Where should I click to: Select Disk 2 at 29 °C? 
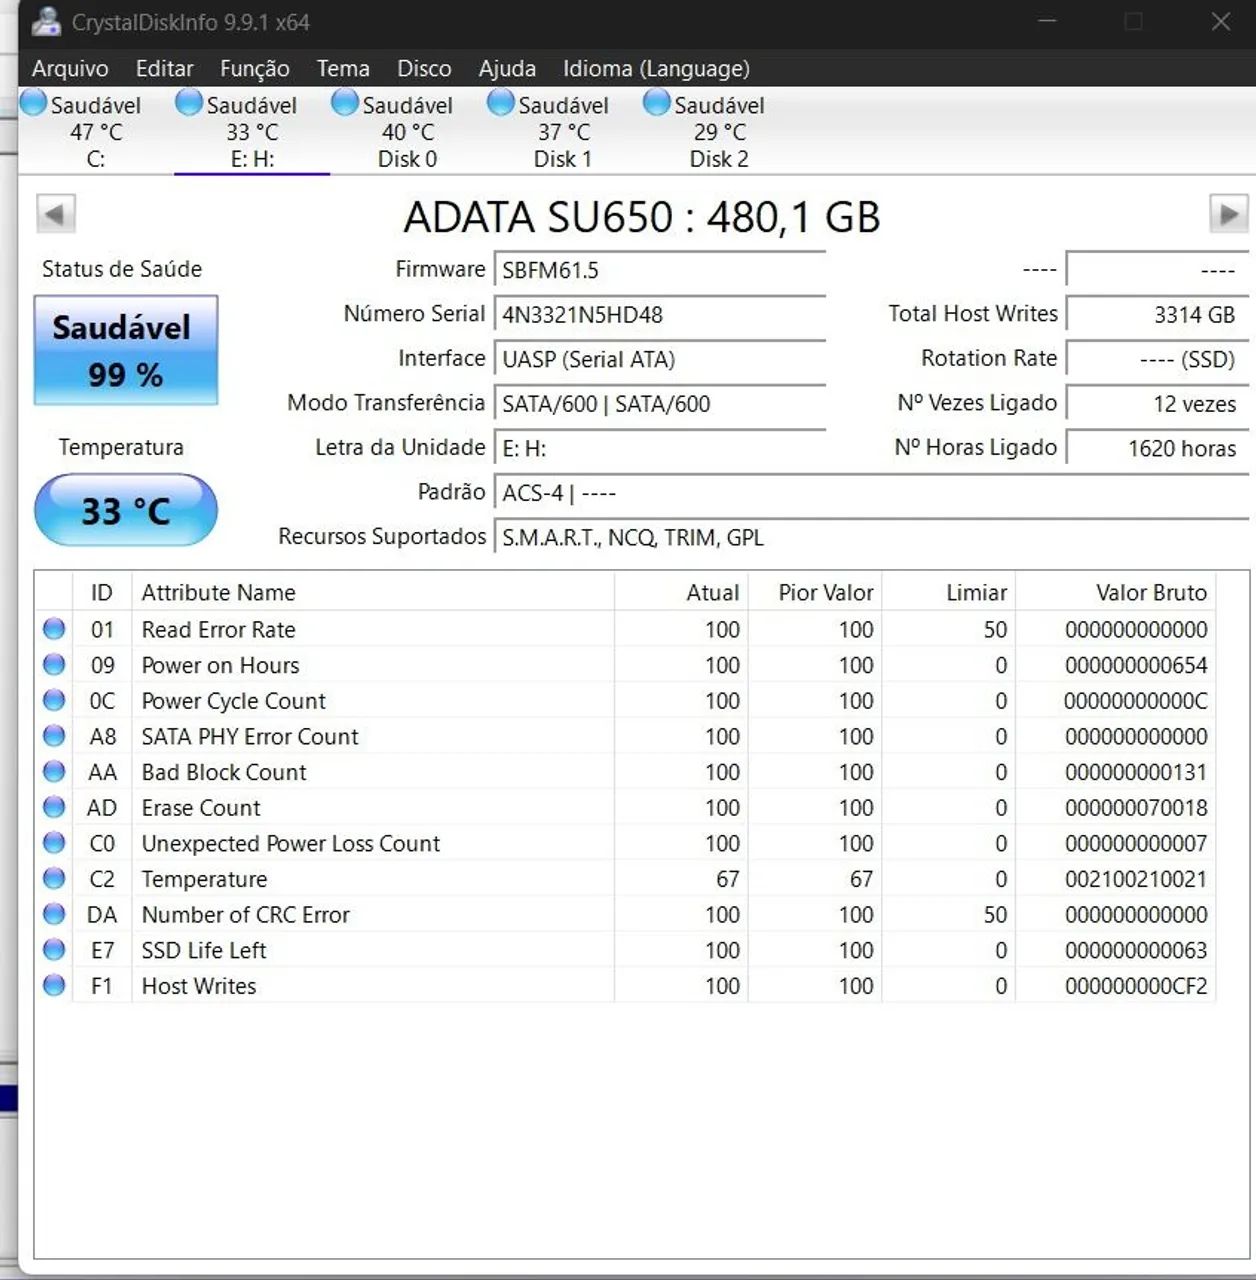tap(719, 131)
